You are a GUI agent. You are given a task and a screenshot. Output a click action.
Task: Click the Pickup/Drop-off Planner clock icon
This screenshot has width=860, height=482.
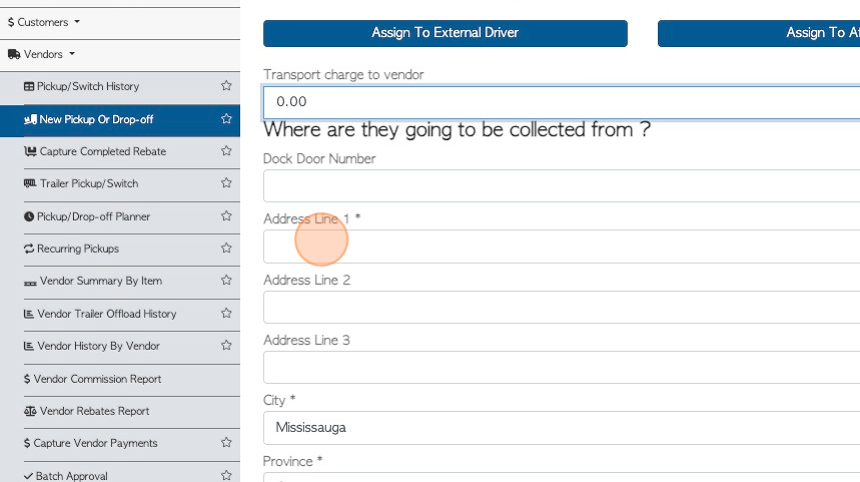[x=29, y=217]
